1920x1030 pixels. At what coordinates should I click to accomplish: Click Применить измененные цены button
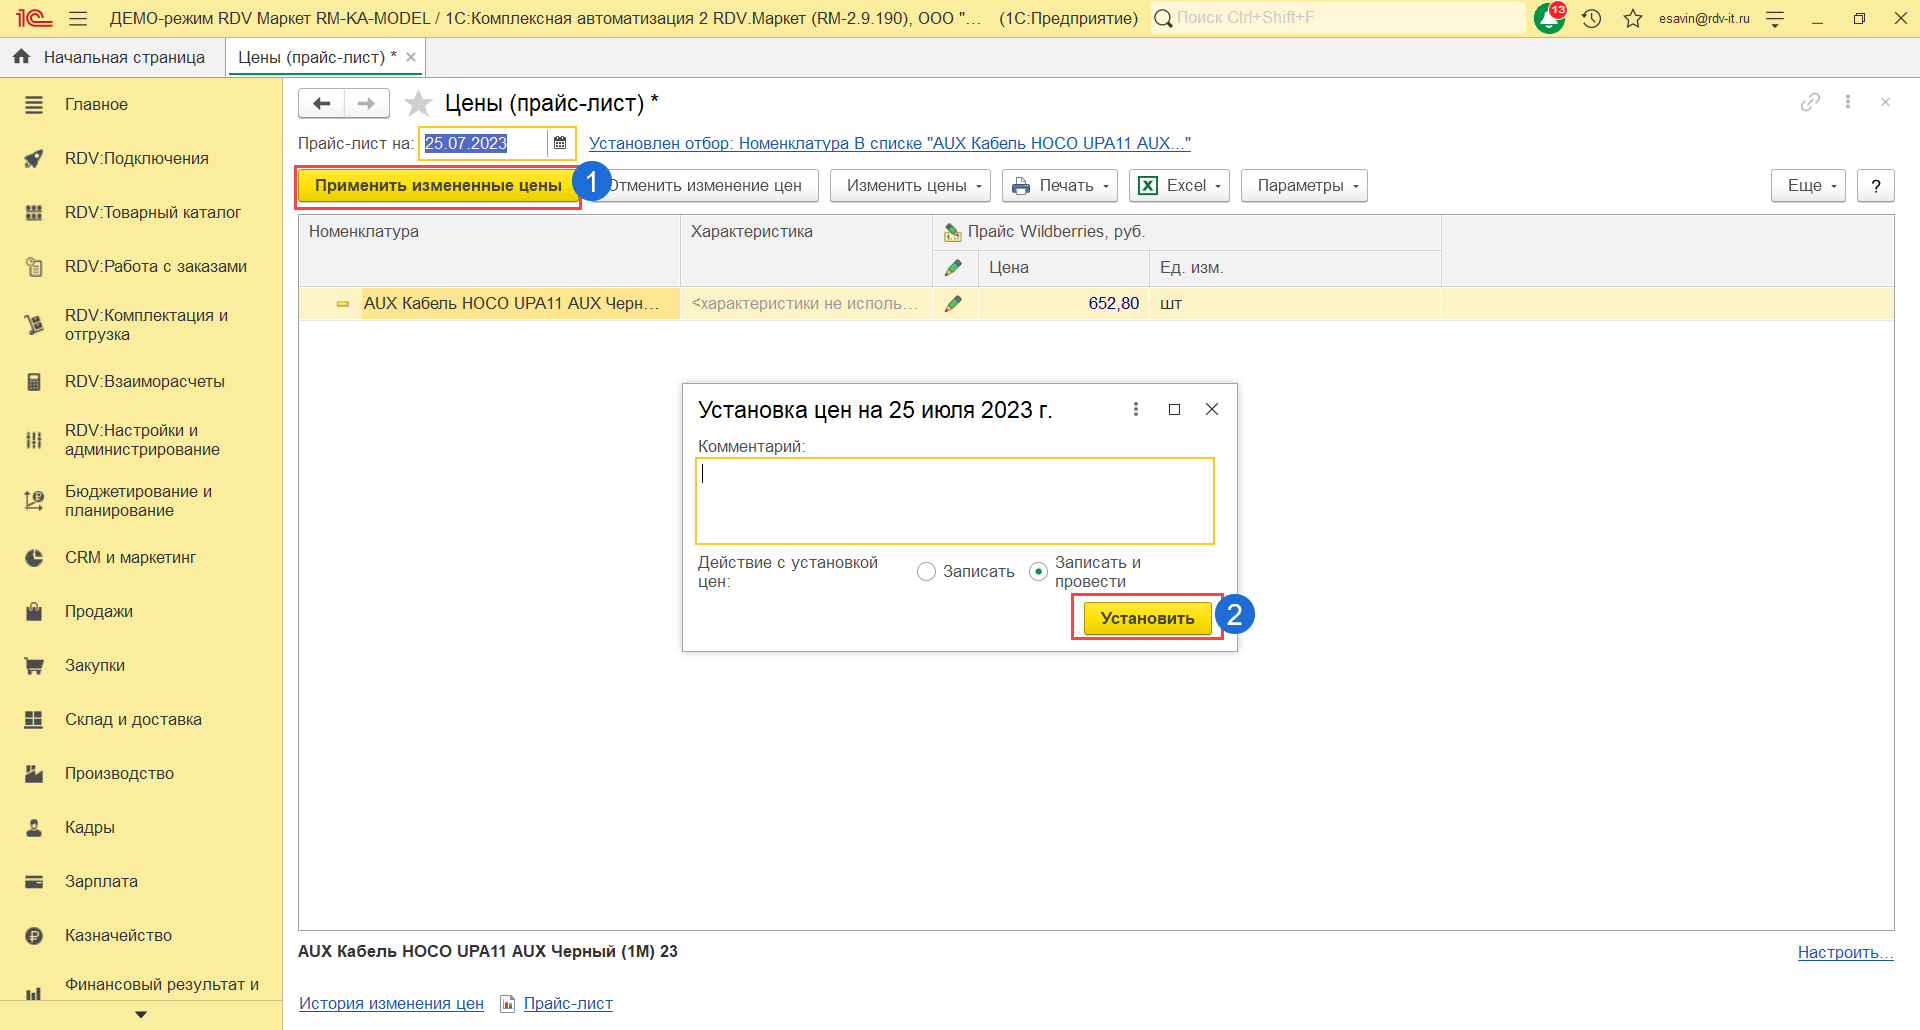coord(438,185)
